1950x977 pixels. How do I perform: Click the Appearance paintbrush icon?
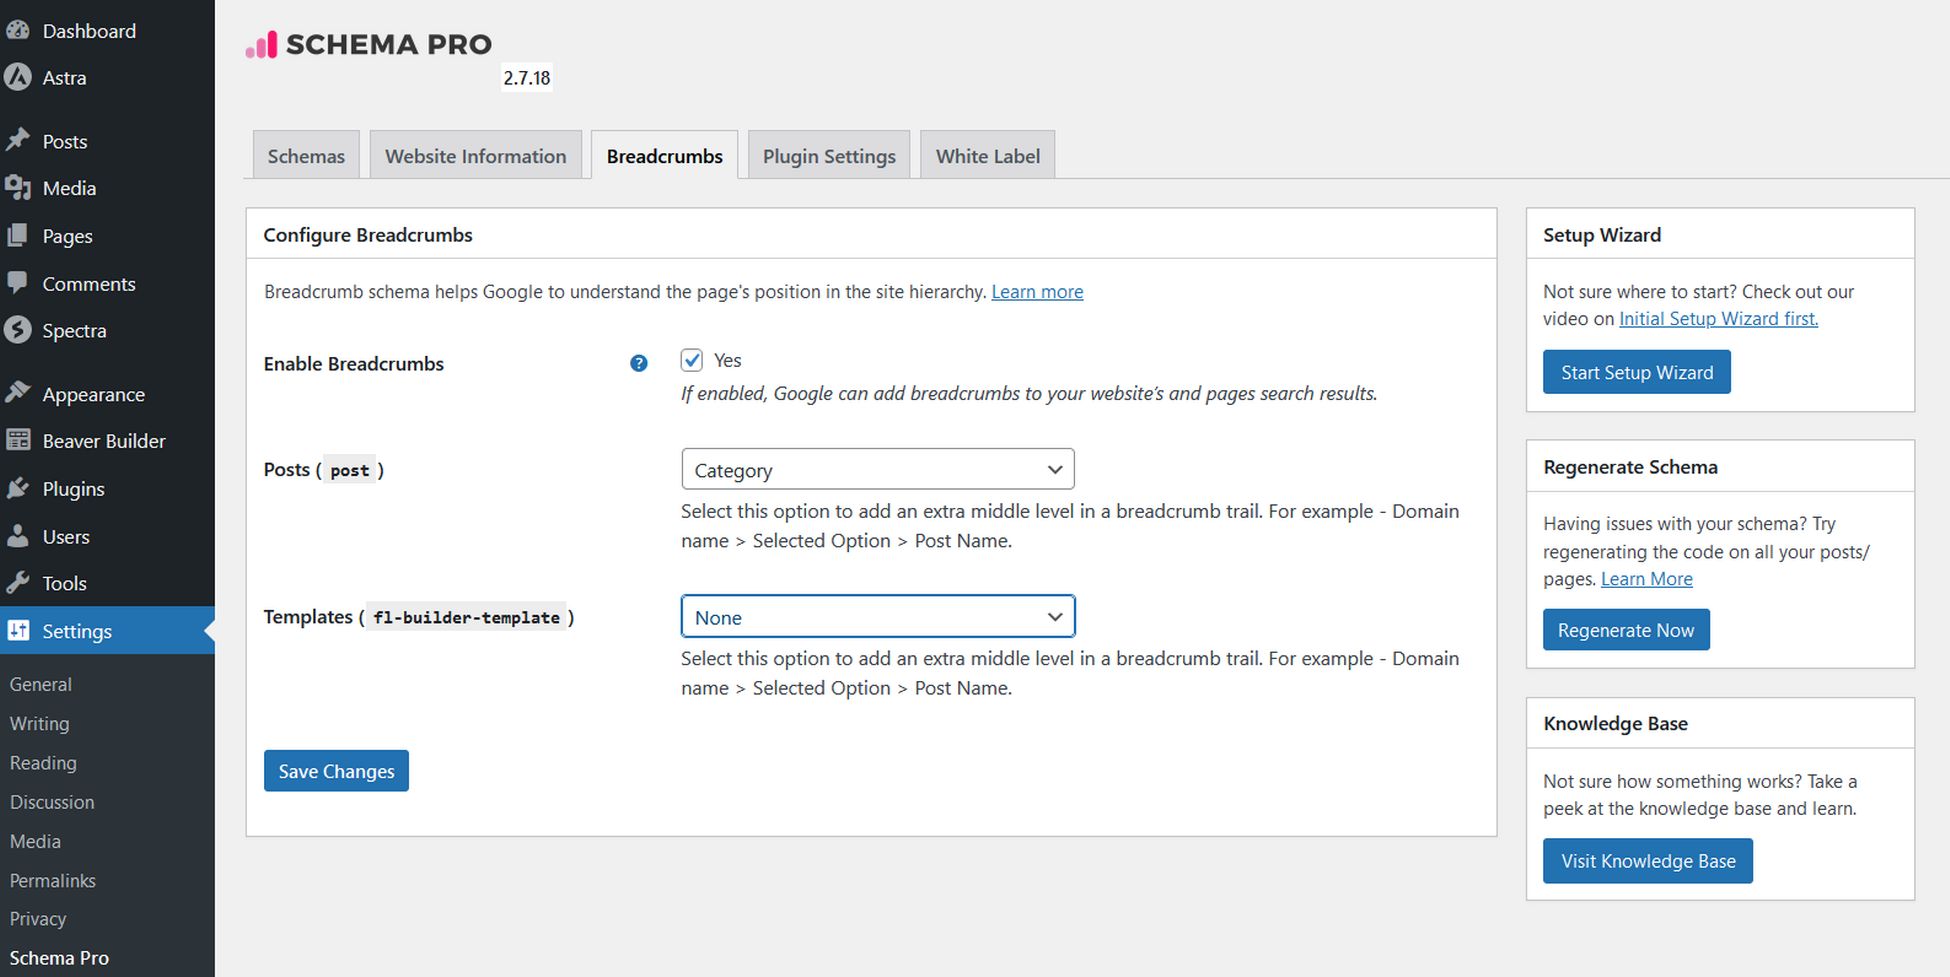(18, 393)
